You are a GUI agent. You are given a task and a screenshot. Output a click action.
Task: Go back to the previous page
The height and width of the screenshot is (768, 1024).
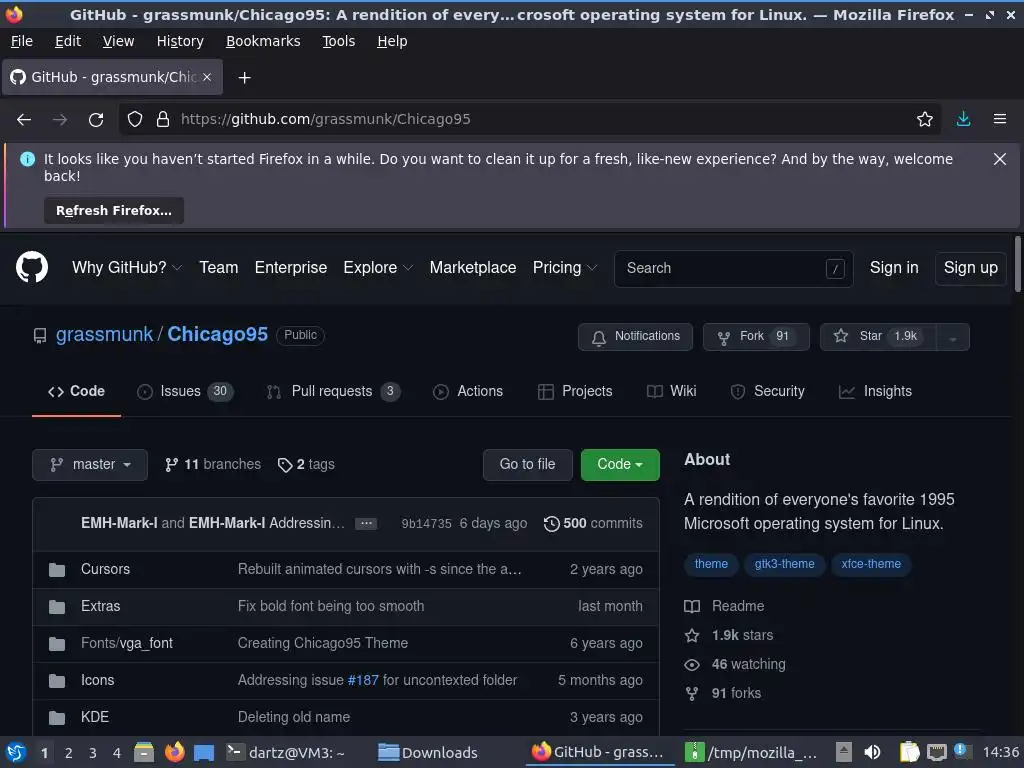(x=24, y=119)
